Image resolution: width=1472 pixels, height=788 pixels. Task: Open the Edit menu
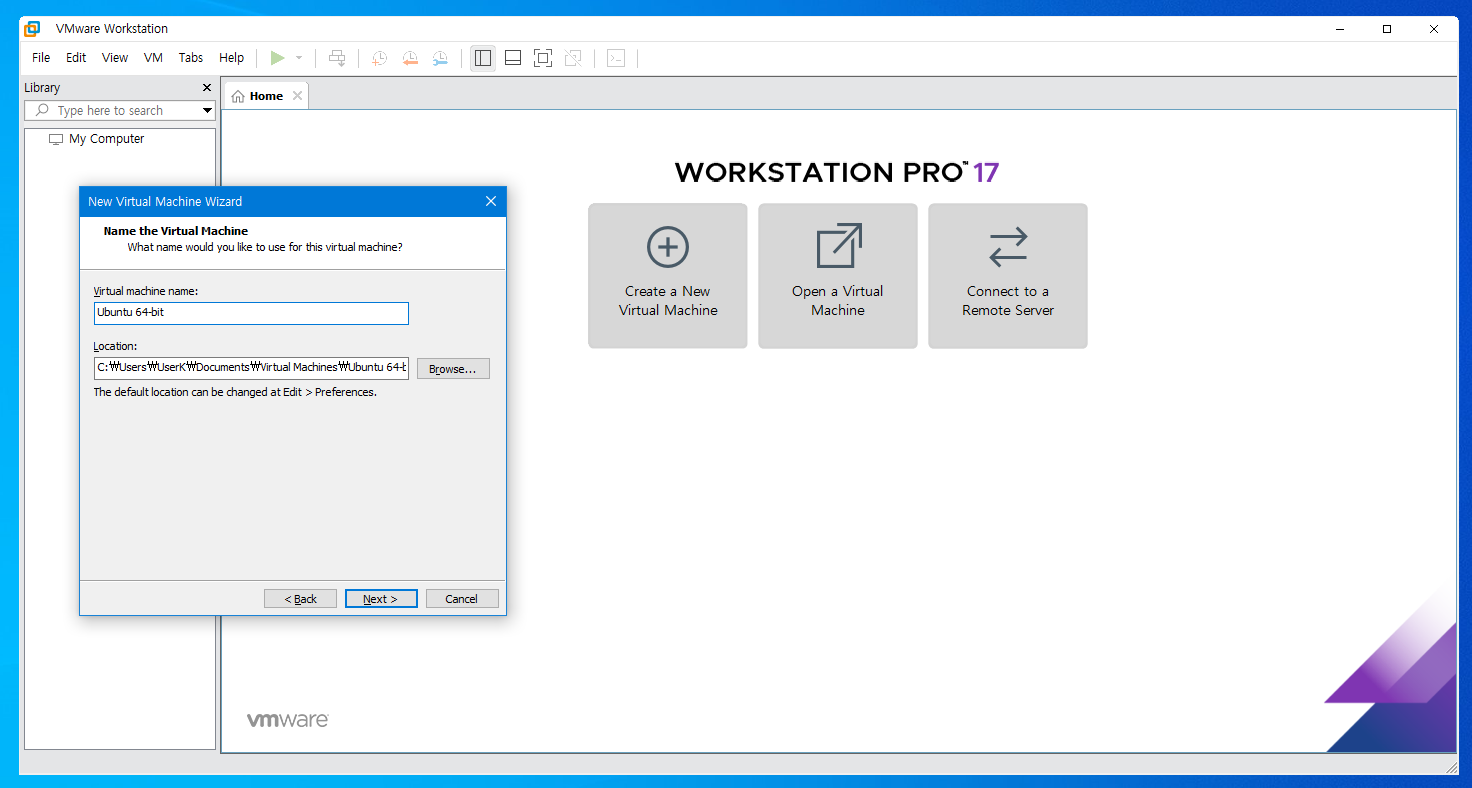pos(76,58)
